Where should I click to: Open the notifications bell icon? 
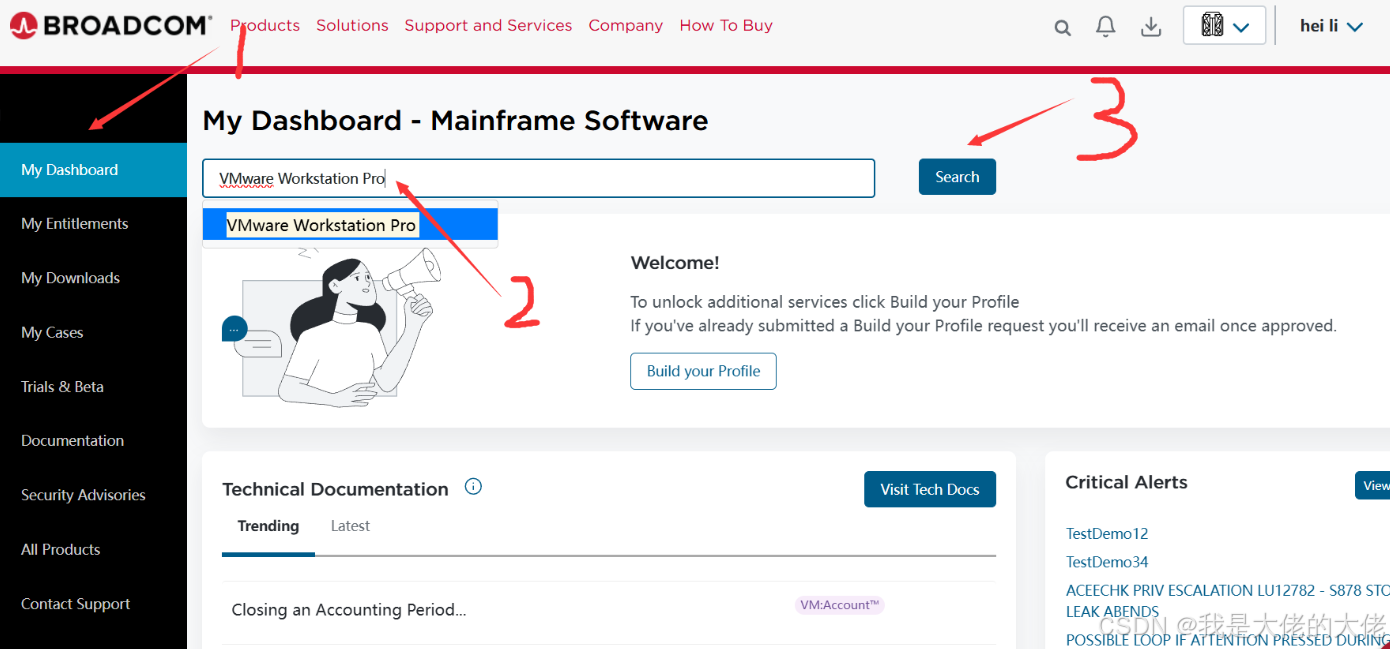tap(1105, 27)
